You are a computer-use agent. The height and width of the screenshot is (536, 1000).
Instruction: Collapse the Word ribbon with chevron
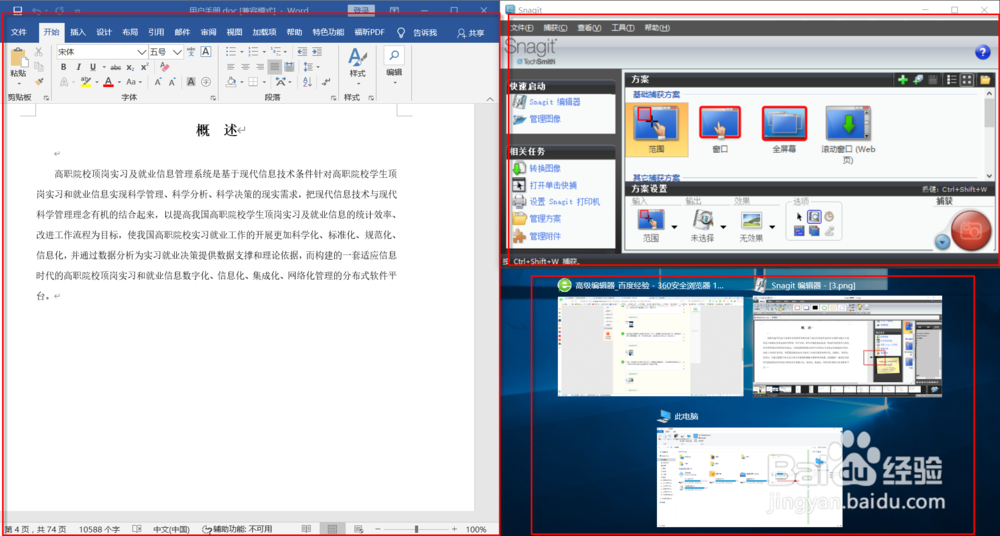(490, 98)
